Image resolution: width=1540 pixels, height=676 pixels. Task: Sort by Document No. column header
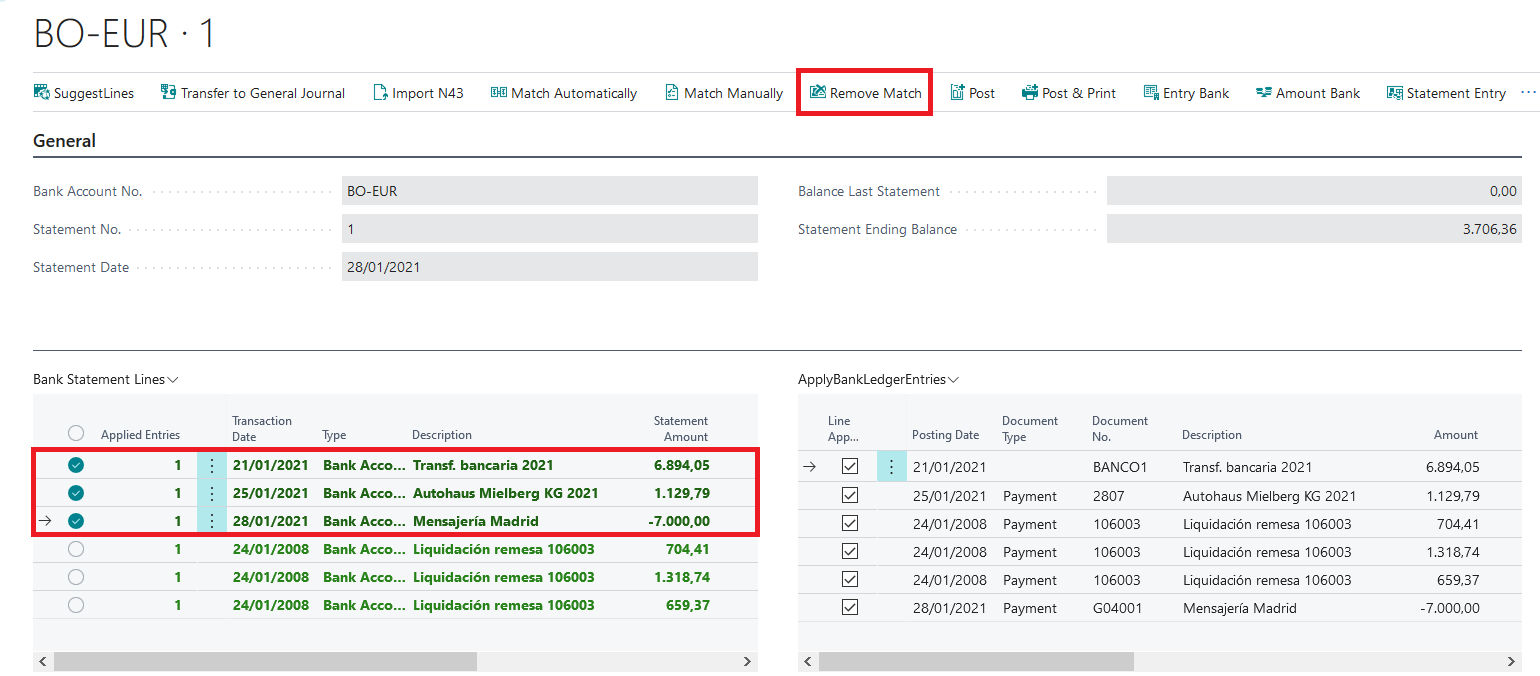[x=1120, y=429]
